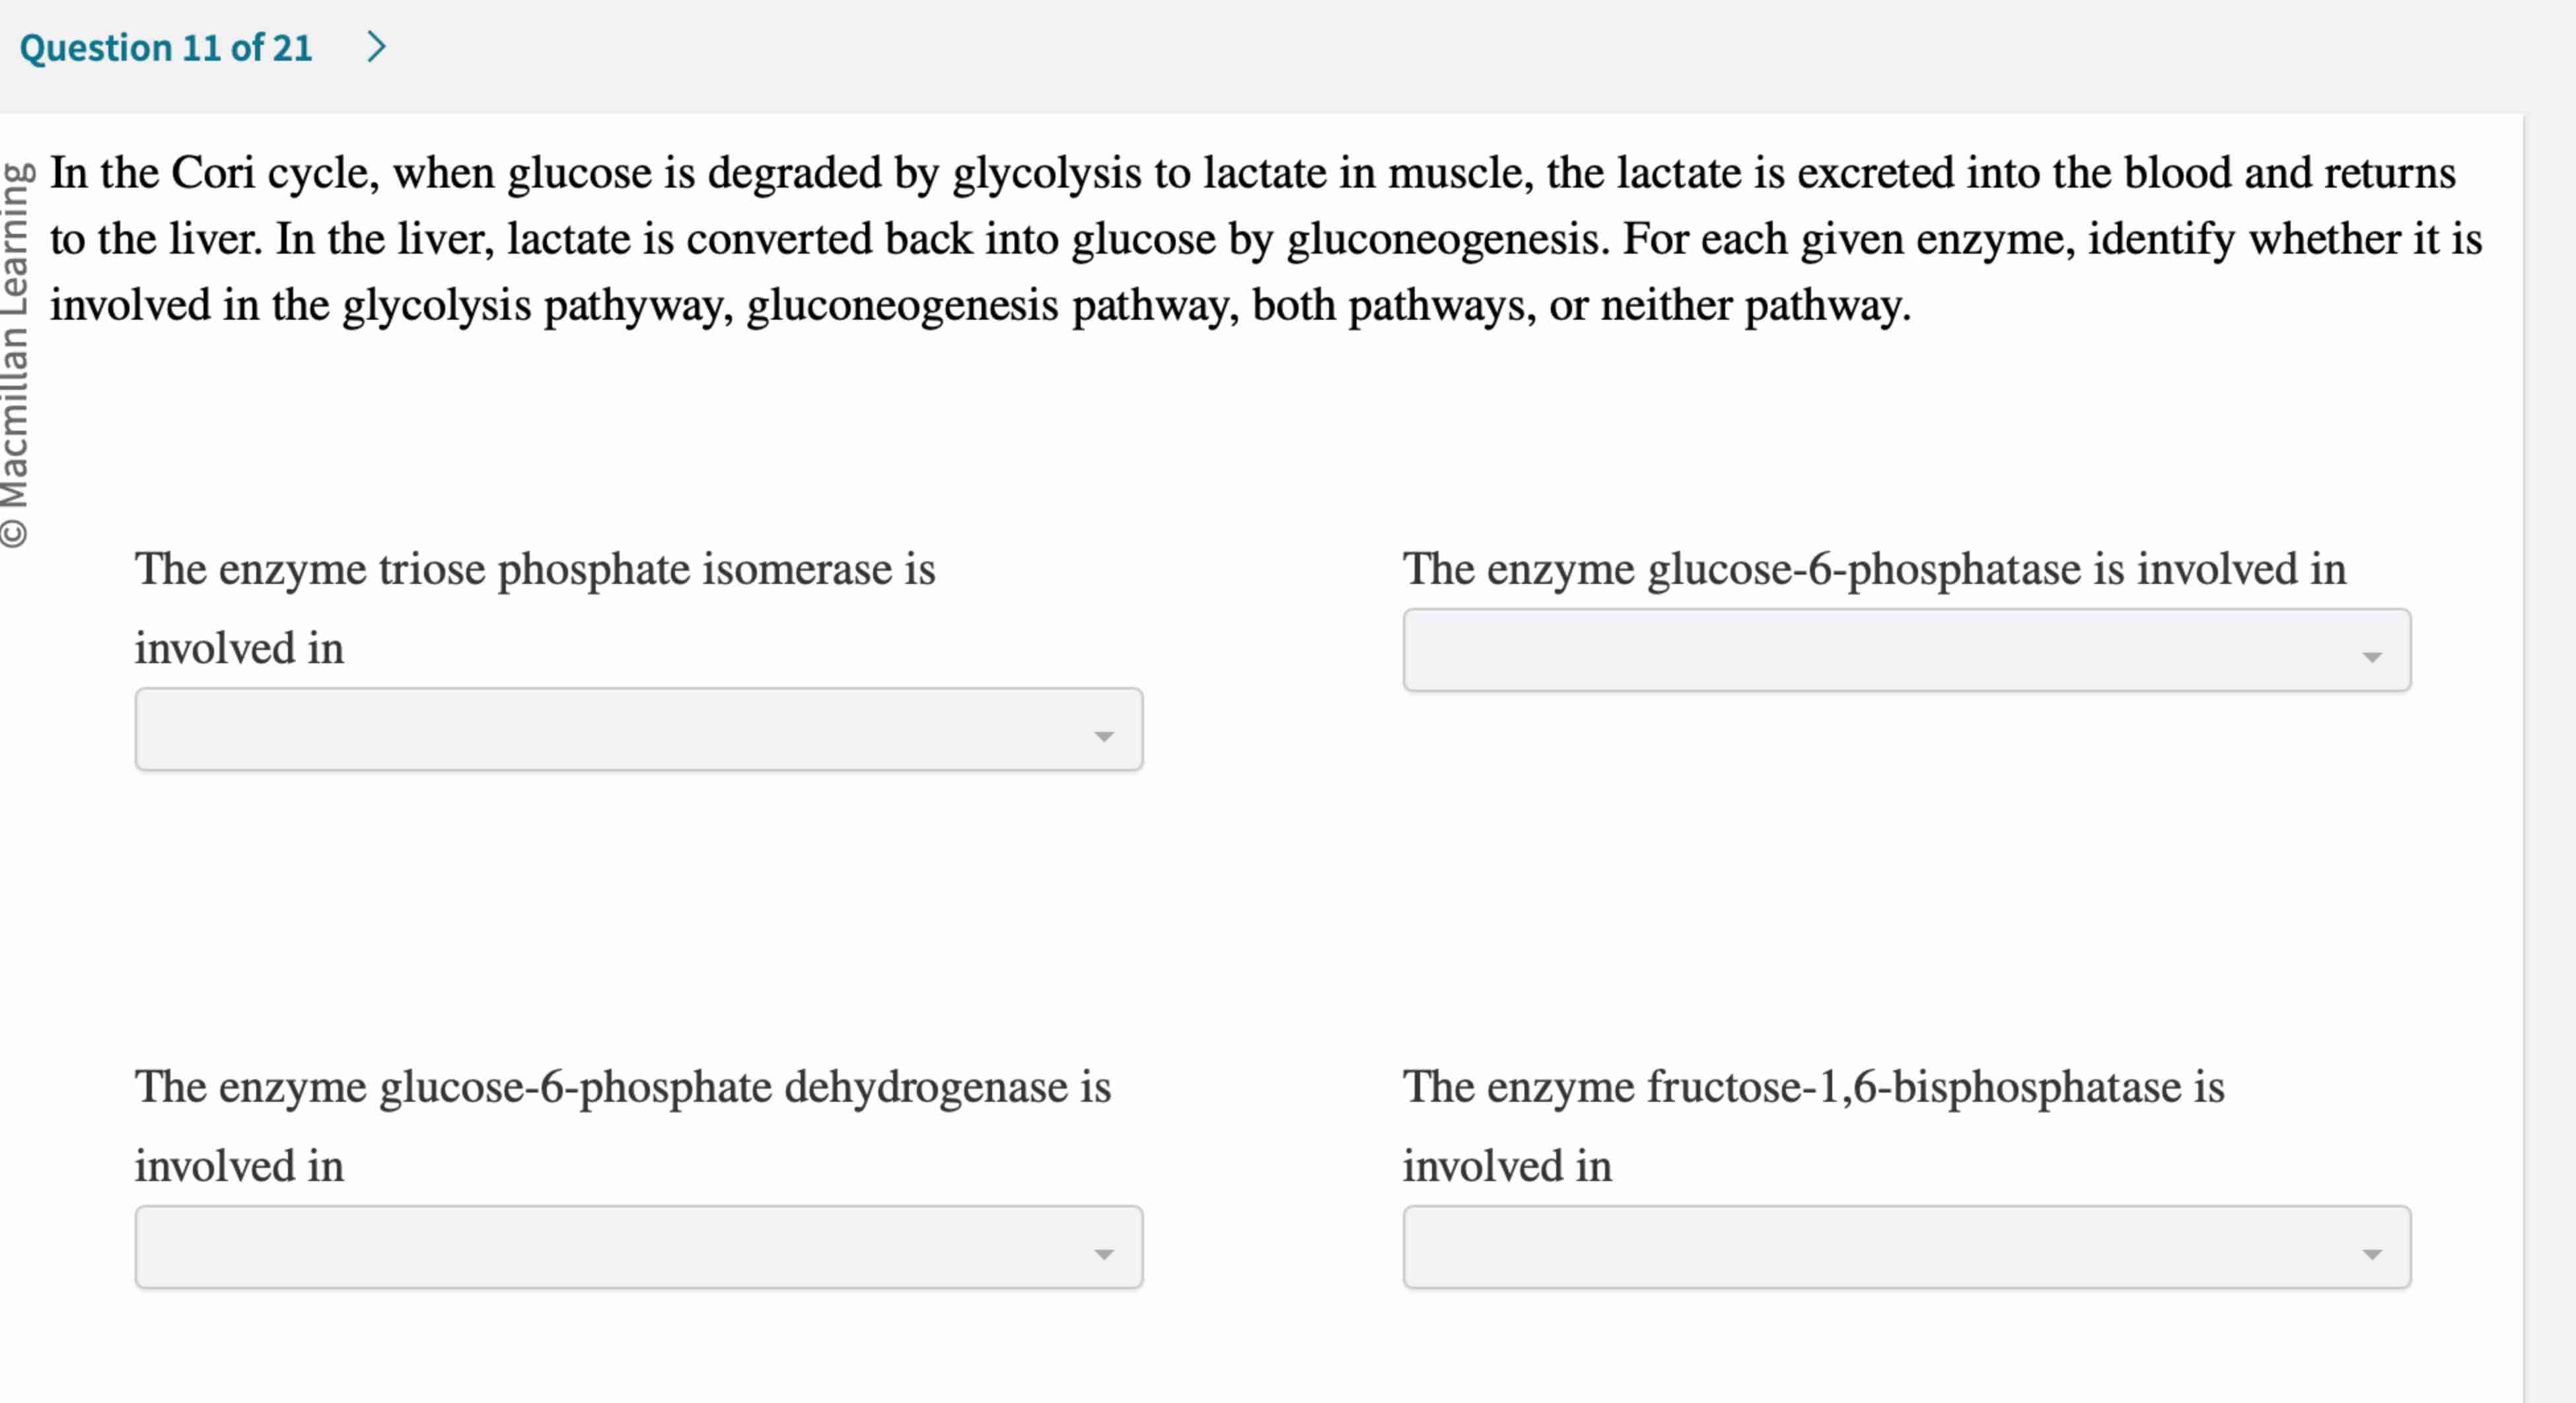The image size is (2576, 1403).
Task: Select the answer box under glucose-6-phosphatase
Action: [1906, 649]
